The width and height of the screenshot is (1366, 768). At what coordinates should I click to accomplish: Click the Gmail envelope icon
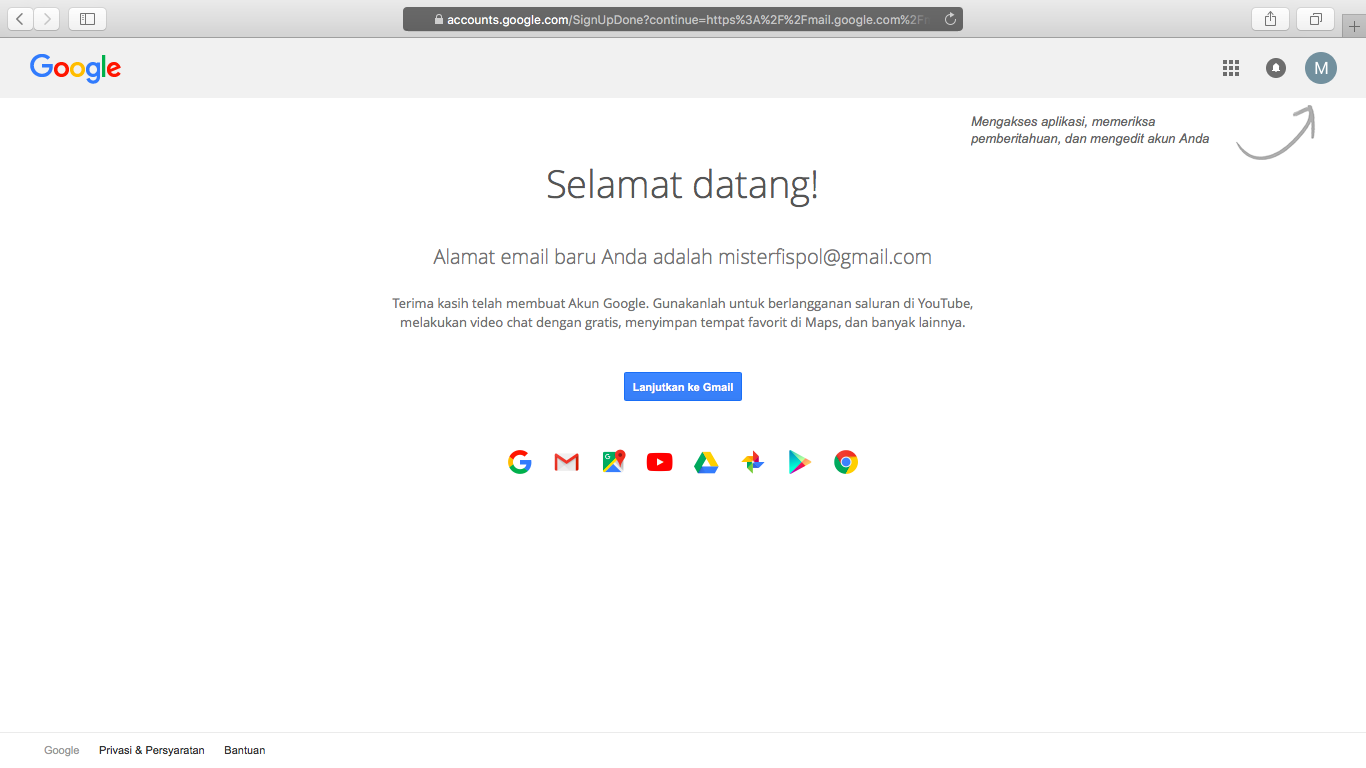pyautogui.click(x=567, y=462)
